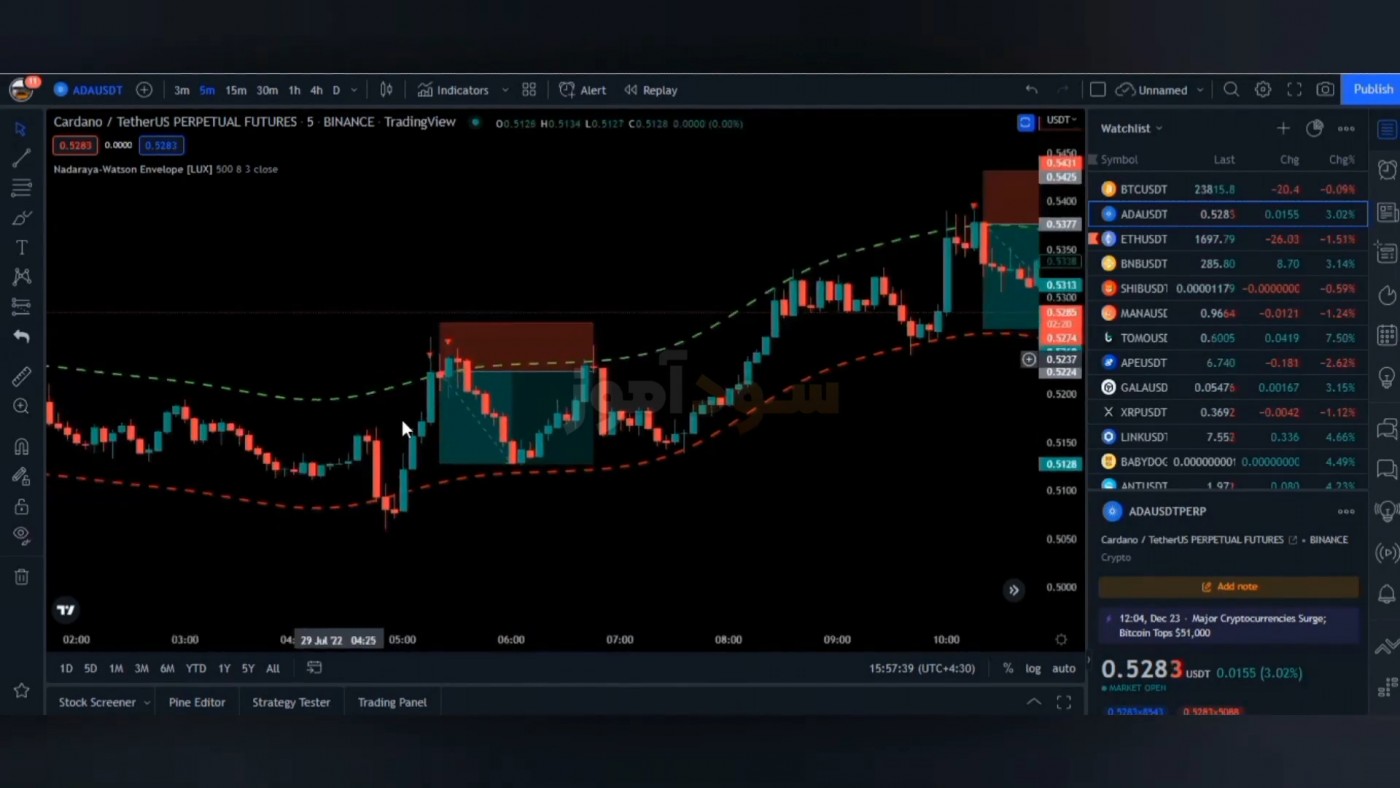Click the blue 0.5283 buy price box
This screenshot has height=788, width=1400.
161,145
